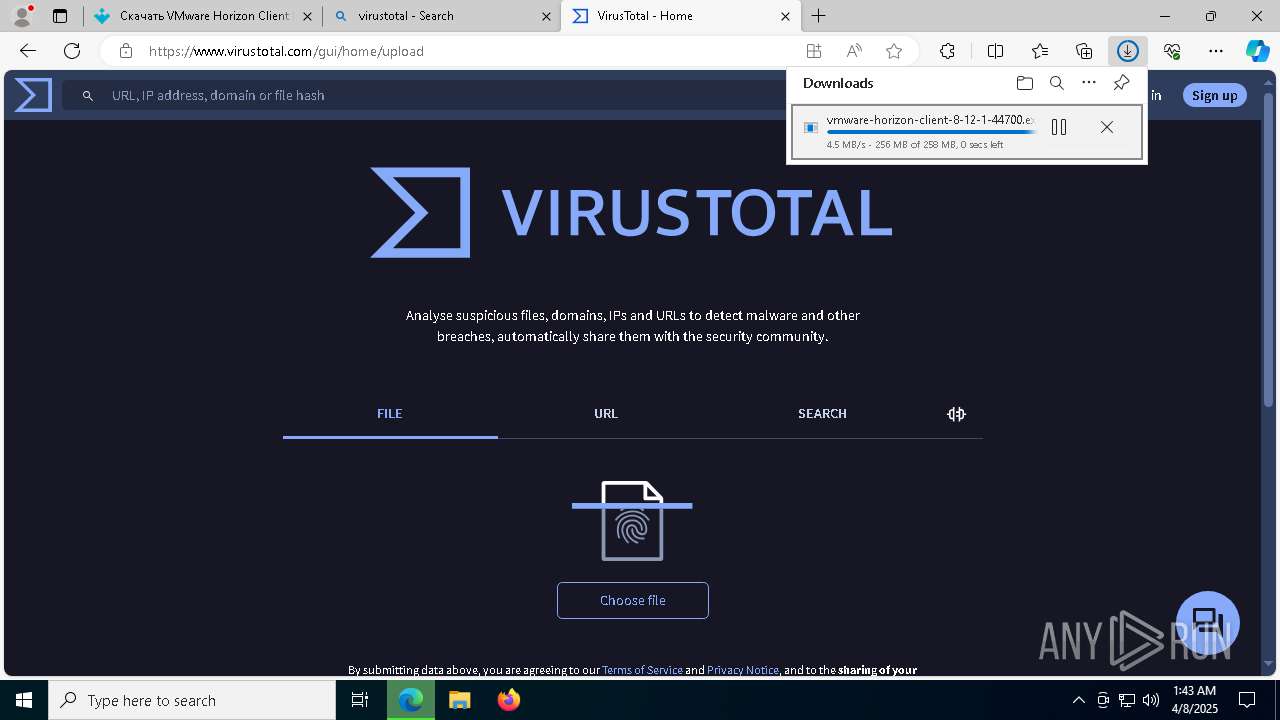Pin the Downloads panel
The image size is (1280, 720).
pyautogui.click(x=1122, y=83)
